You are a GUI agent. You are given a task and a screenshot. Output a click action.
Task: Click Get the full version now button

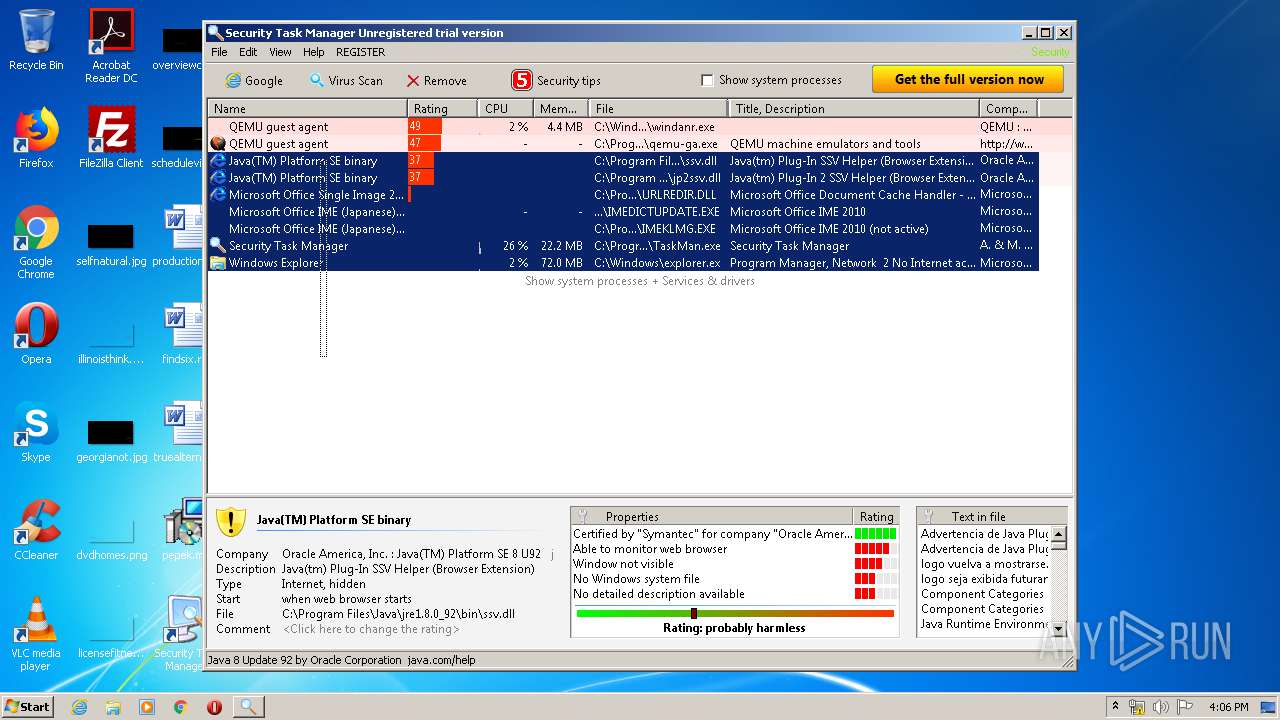coord(968,80)
